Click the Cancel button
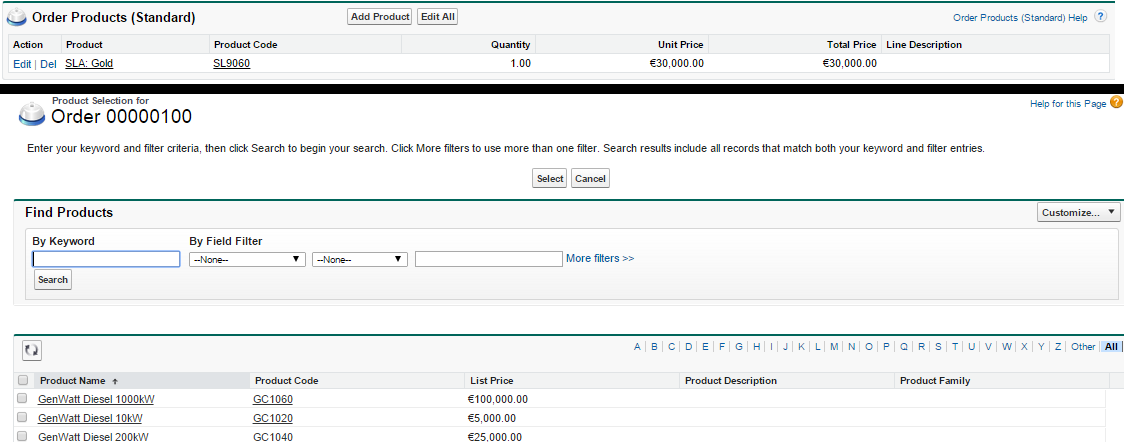Viewport: 1124px width, 442px height. pos(590,179)
